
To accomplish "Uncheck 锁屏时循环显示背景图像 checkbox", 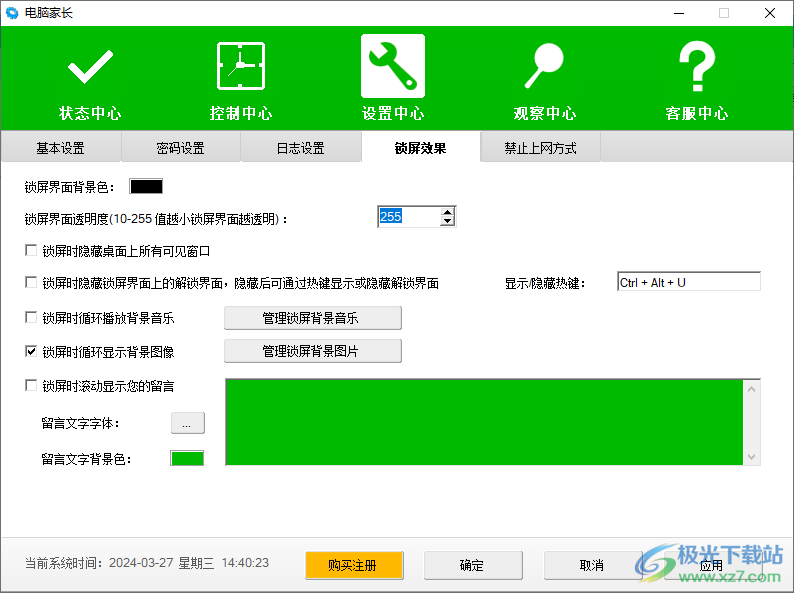I will 31,351.
